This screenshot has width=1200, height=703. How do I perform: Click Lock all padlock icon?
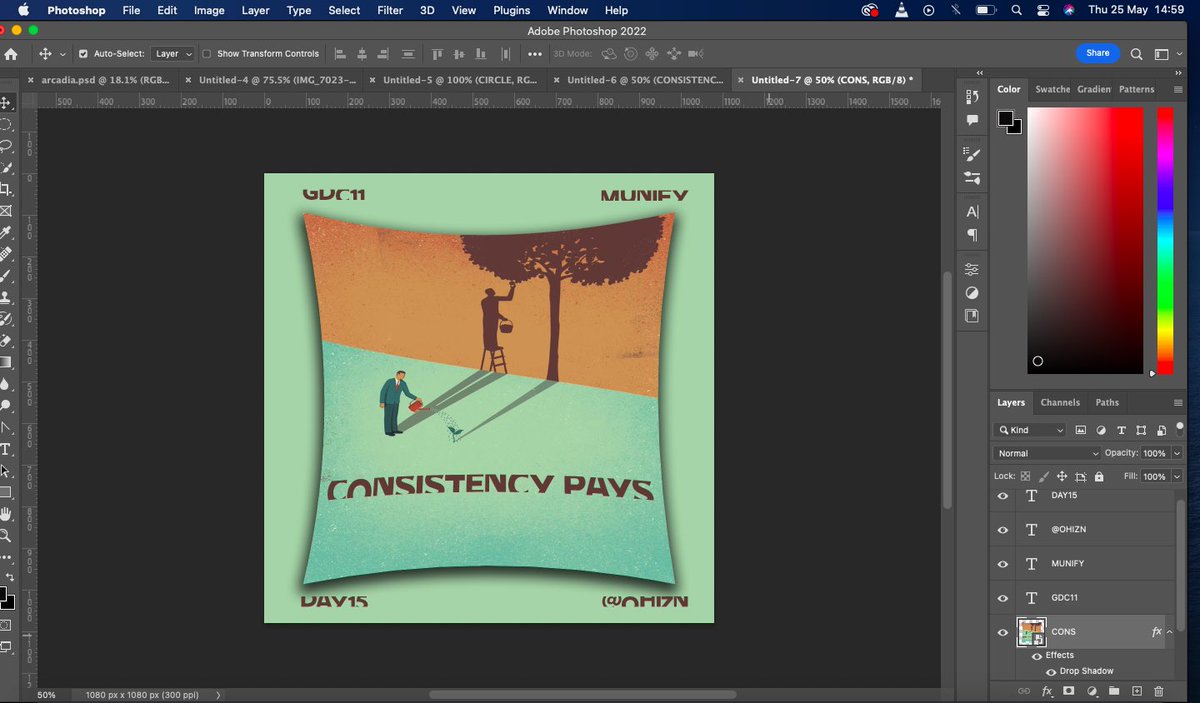(x=1099, y=477)
